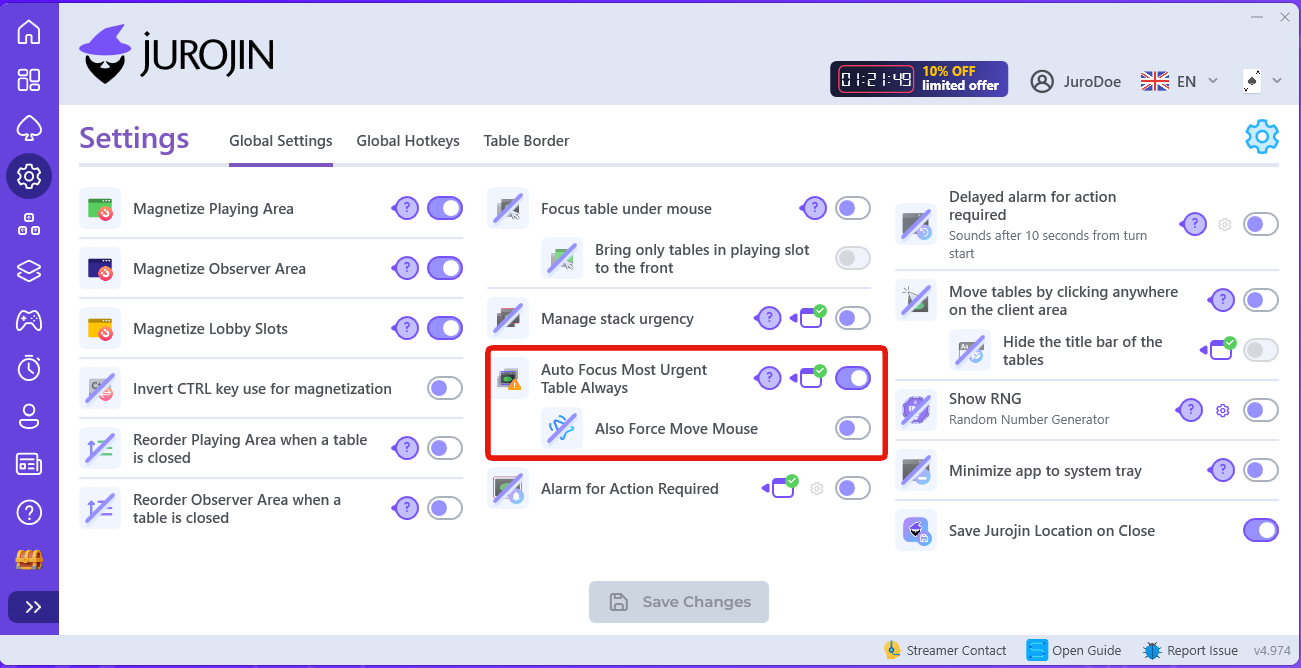Enable Also Force Move Mouse switch
This screenshot has height=668, width=1301.
[853, 428]
